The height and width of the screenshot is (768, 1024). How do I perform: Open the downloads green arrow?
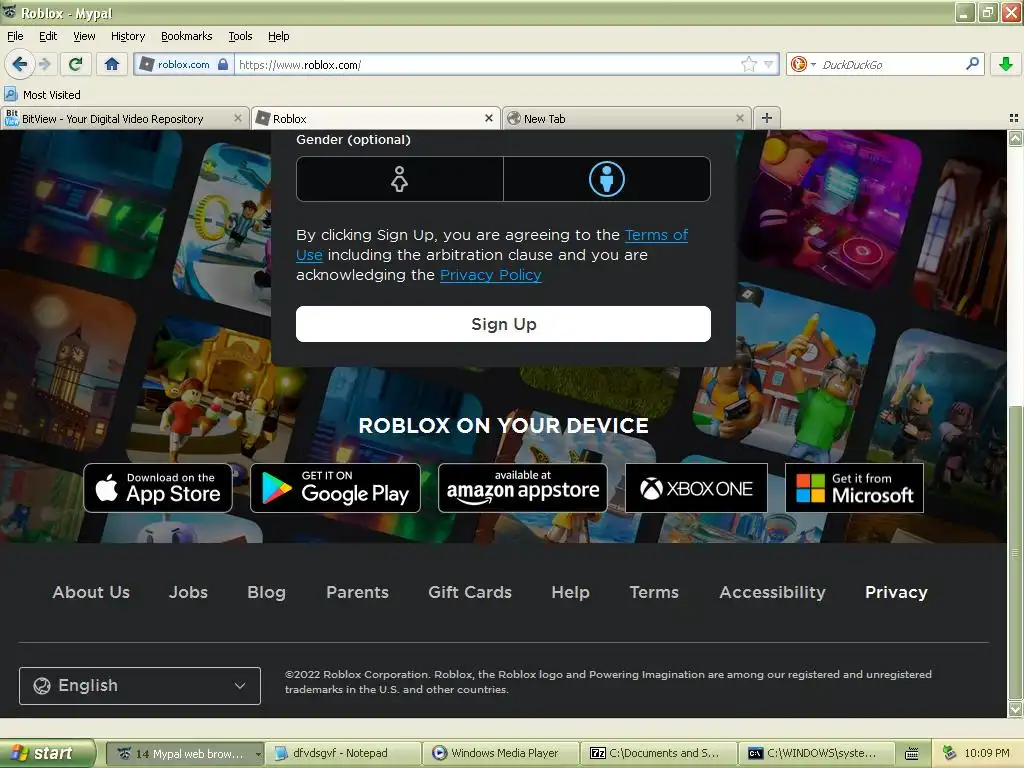pyautogui.click(x=1006, y=64)
